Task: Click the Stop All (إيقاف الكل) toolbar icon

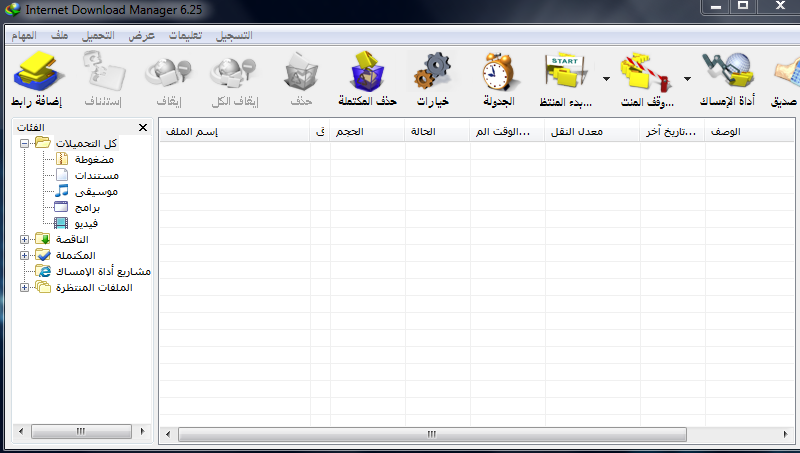Action: coord(234,72)
